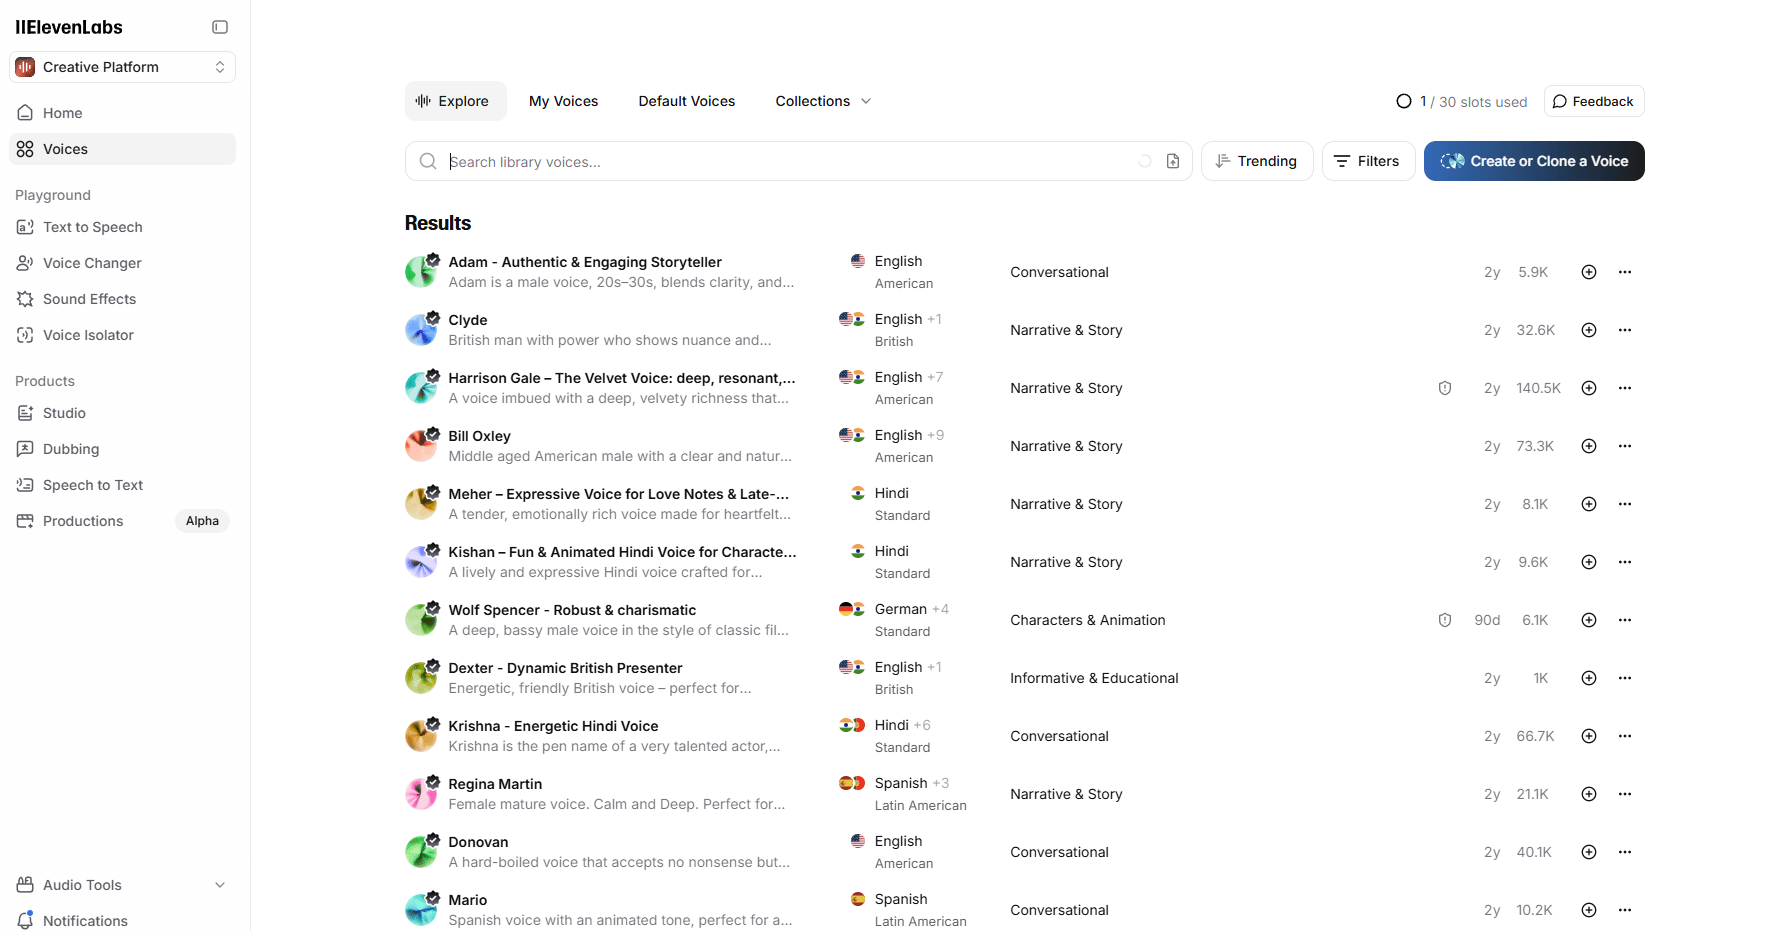Switch to the Explore tab
This screenshot has width=1791, height=931.
tap(456, 101)
